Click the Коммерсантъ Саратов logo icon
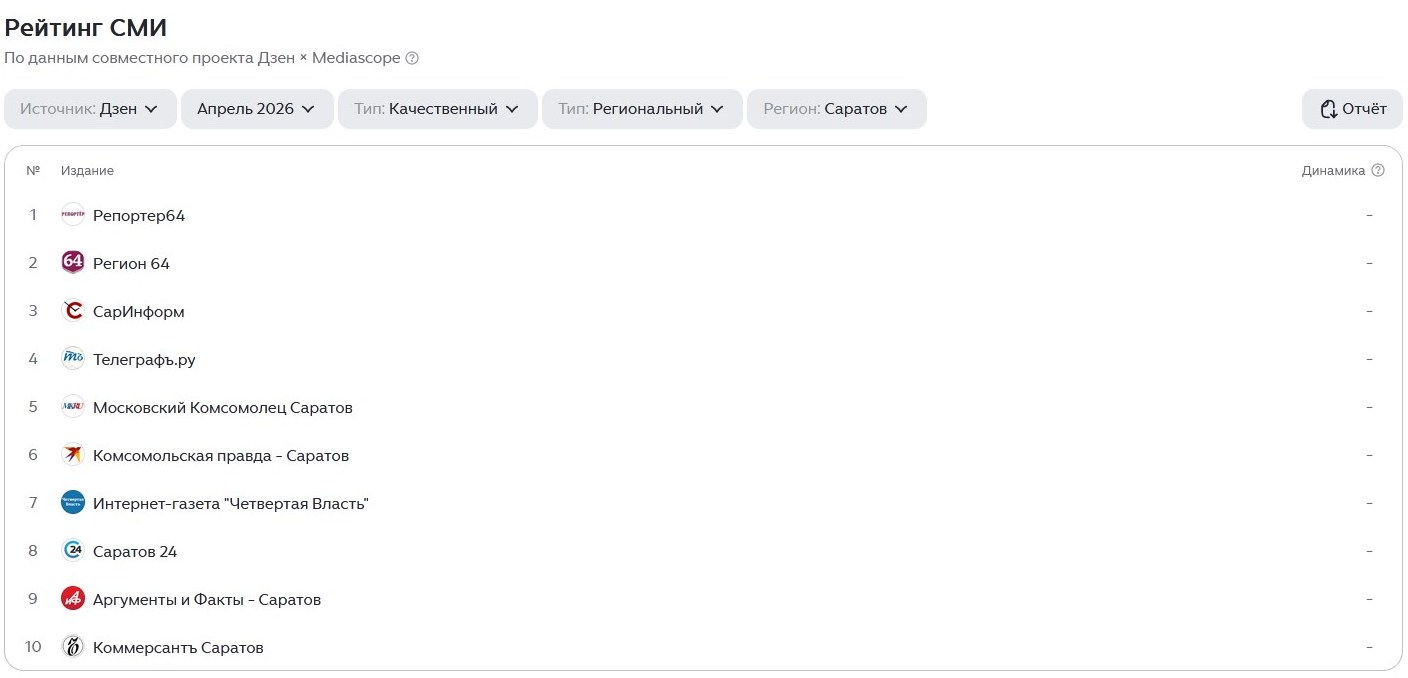Screen dimensions: 1408x678 (x=73, y=647)
